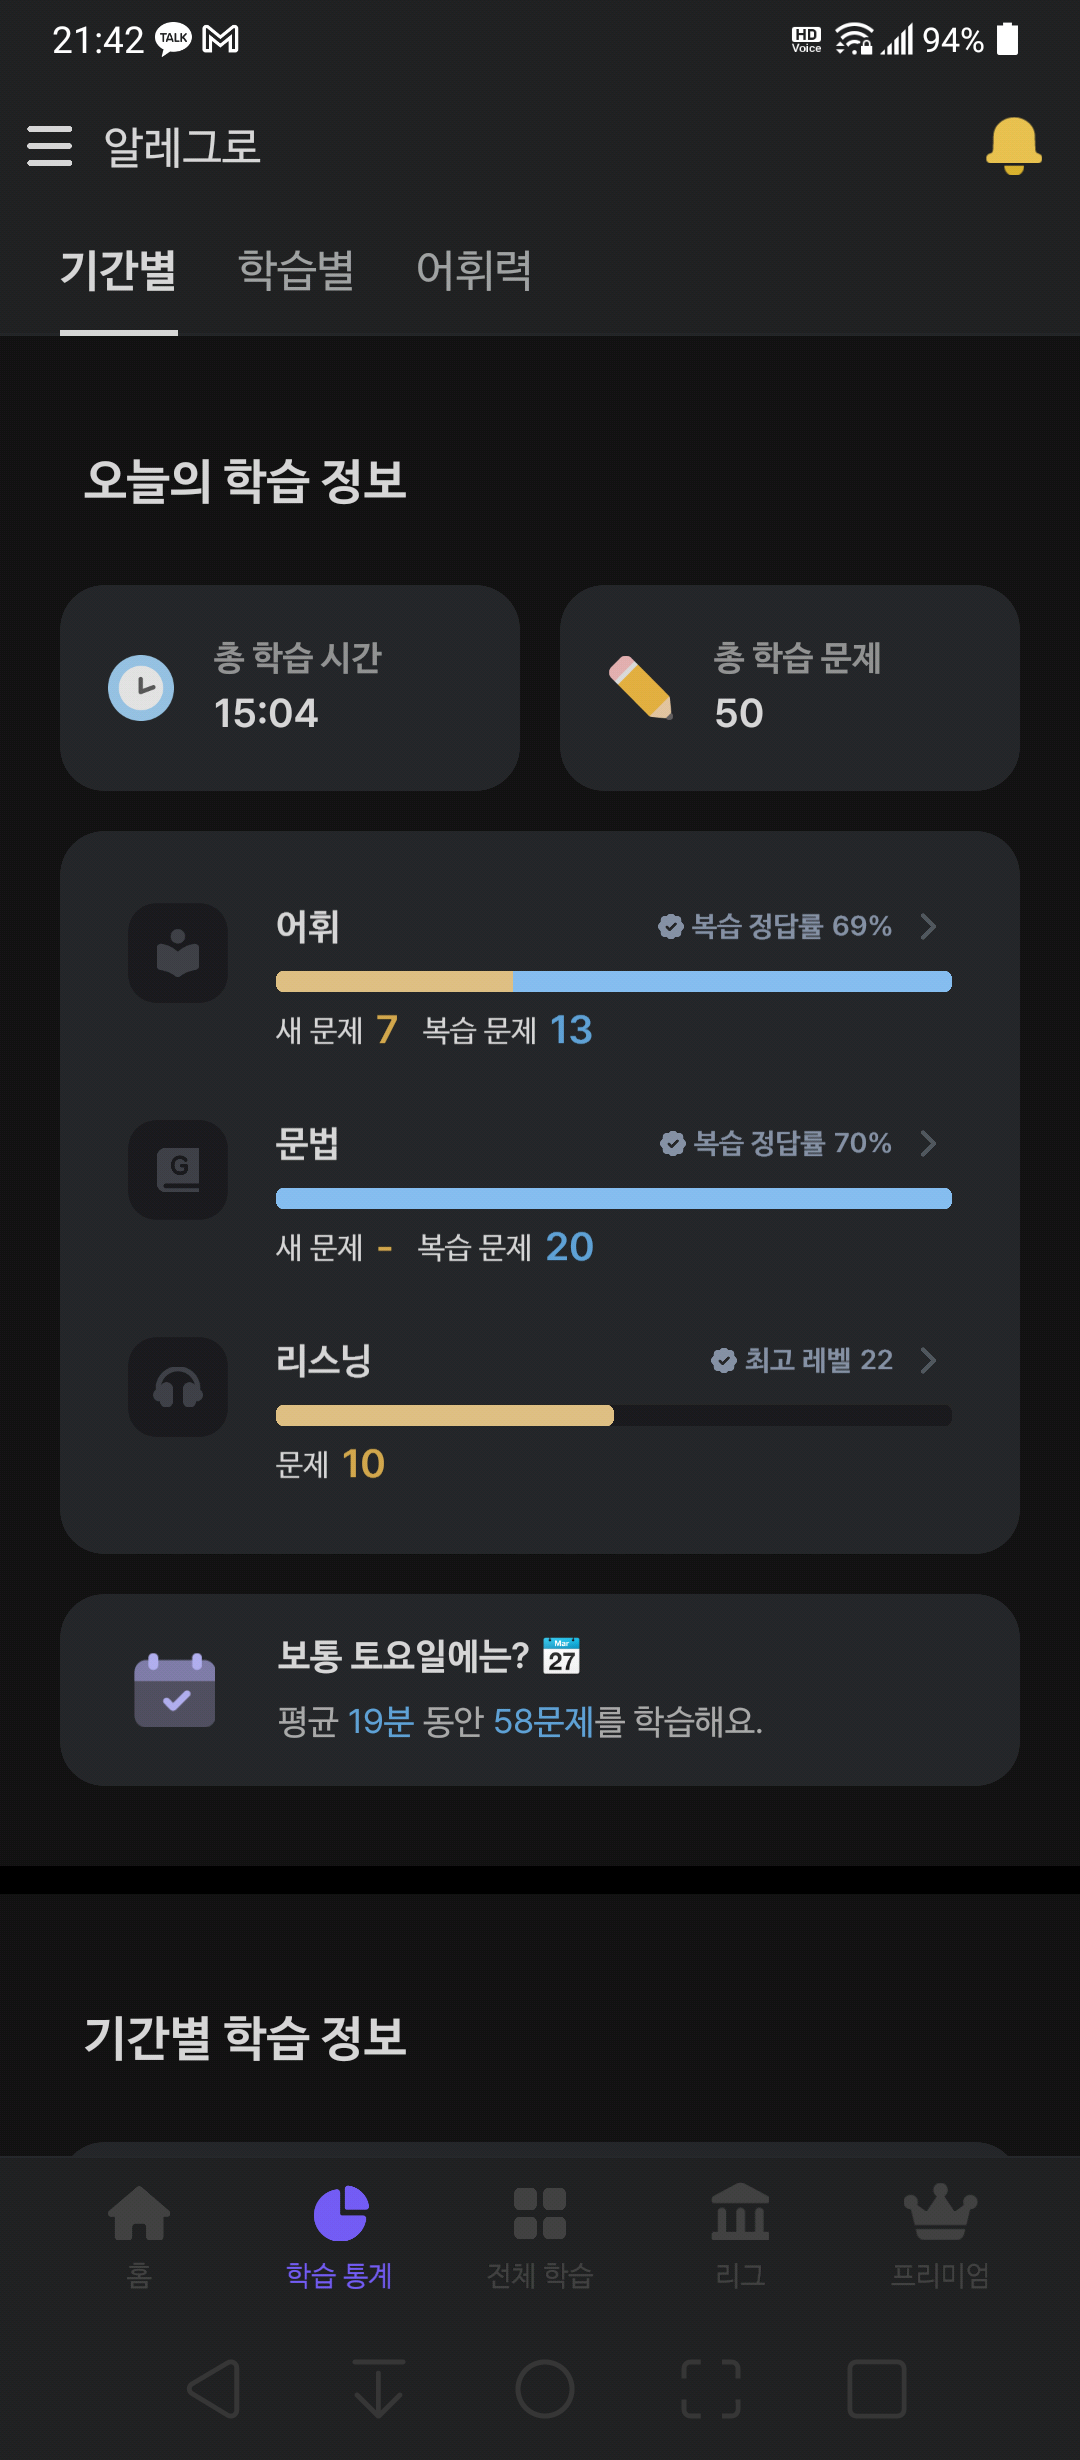1080x2460 pixels.
Task: Go to 리그 league icon
Action: [x=740, y=2211]
